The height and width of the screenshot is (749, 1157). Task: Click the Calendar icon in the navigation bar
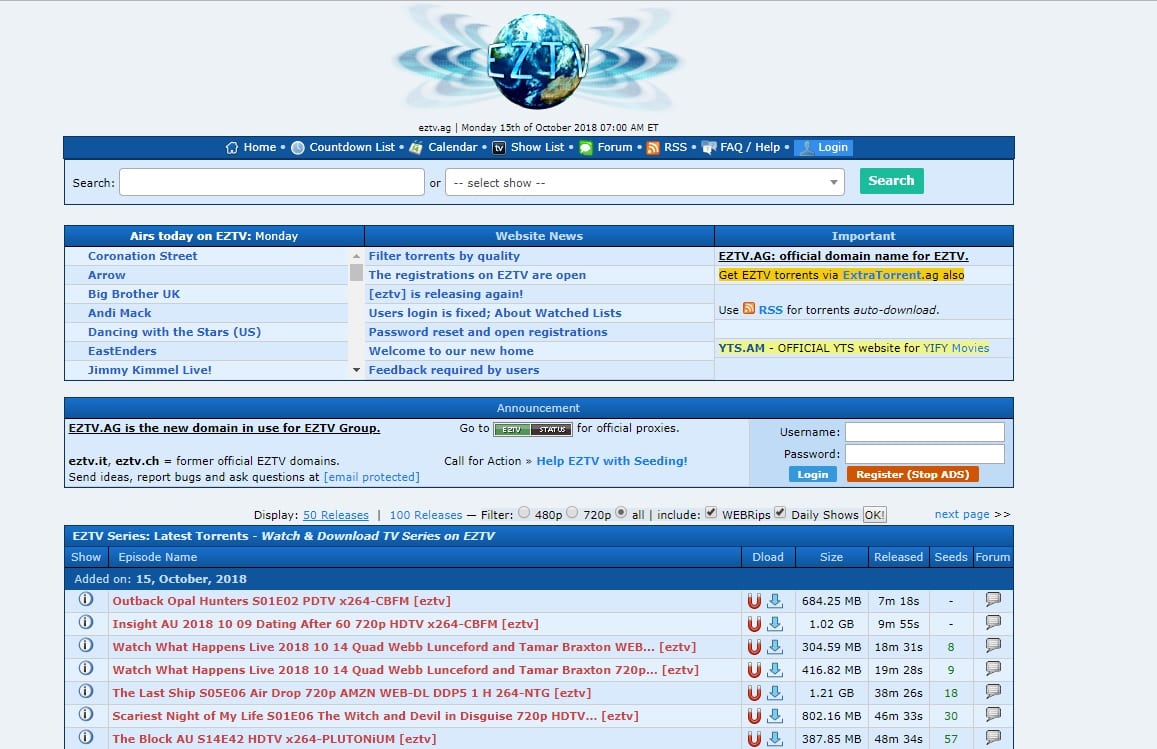(415, 147)
